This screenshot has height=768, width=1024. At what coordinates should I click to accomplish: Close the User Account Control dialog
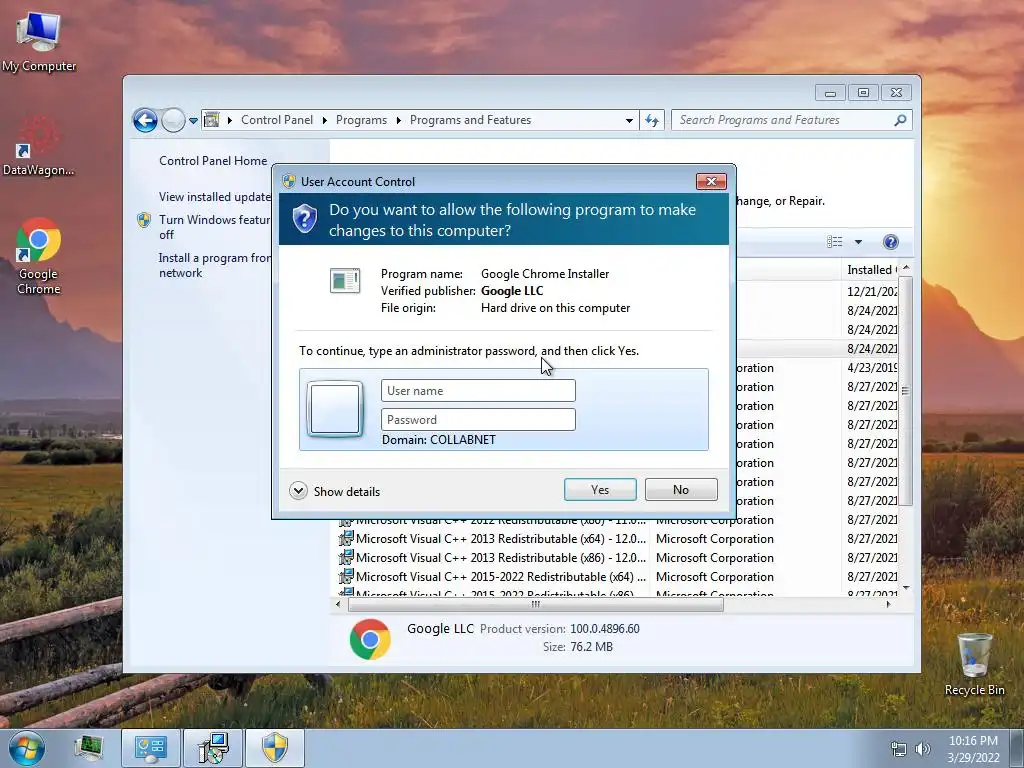(x=711, y=182)
